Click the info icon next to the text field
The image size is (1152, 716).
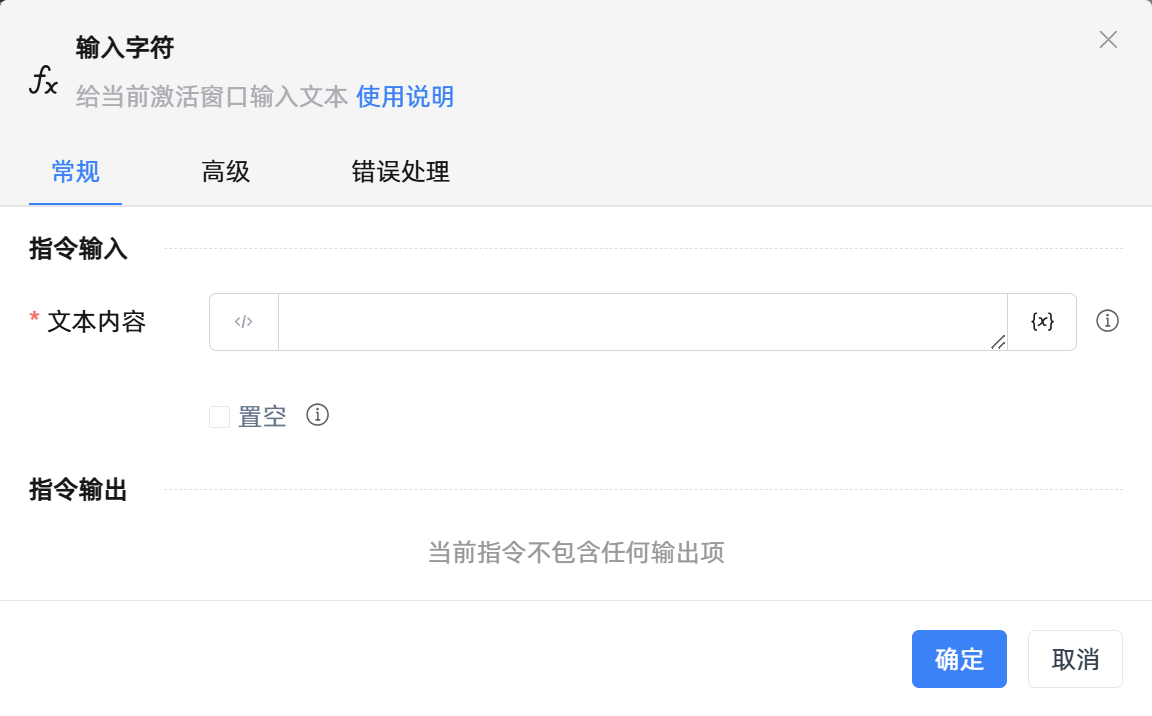pyautogui.click(x=1108, y=321)
